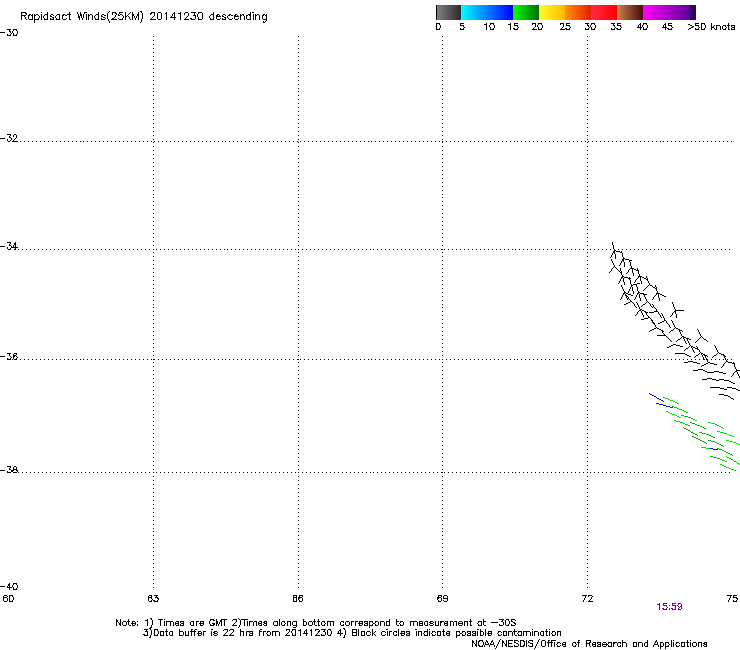Select the gray 0-5 knots color segment

(x=448, y=12)
